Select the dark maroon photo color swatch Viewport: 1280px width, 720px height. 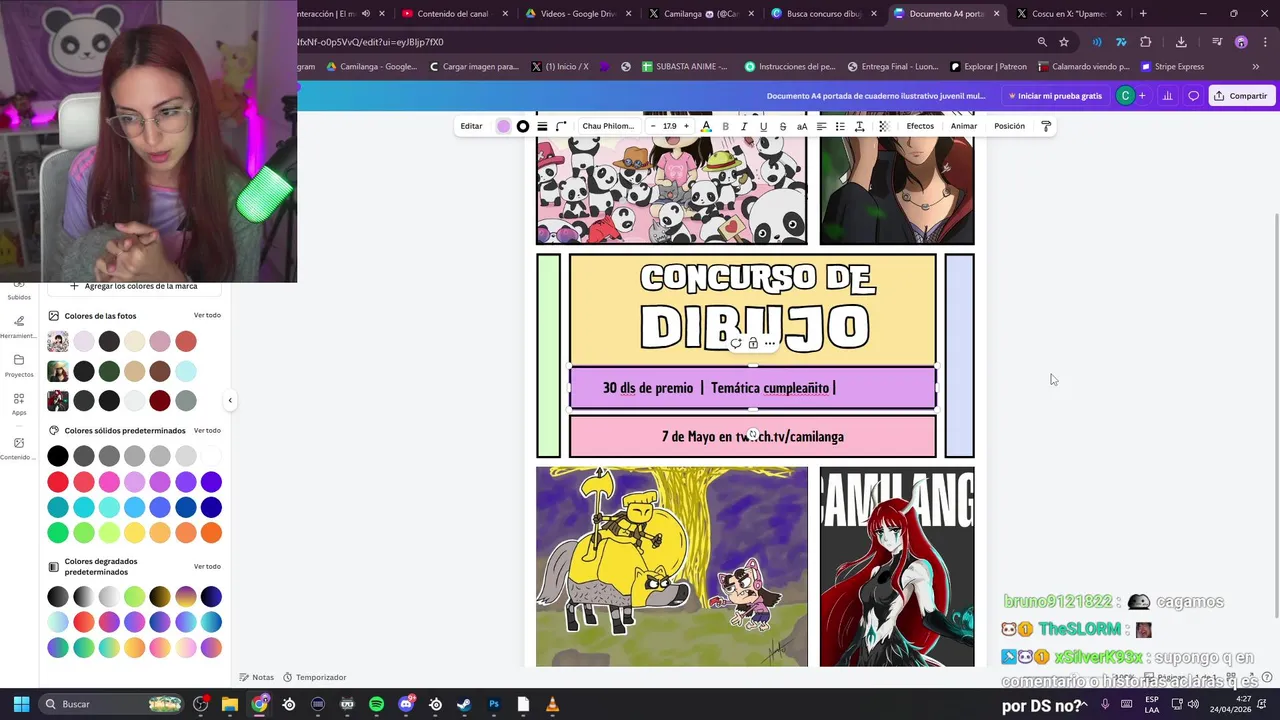pos(160,401)
